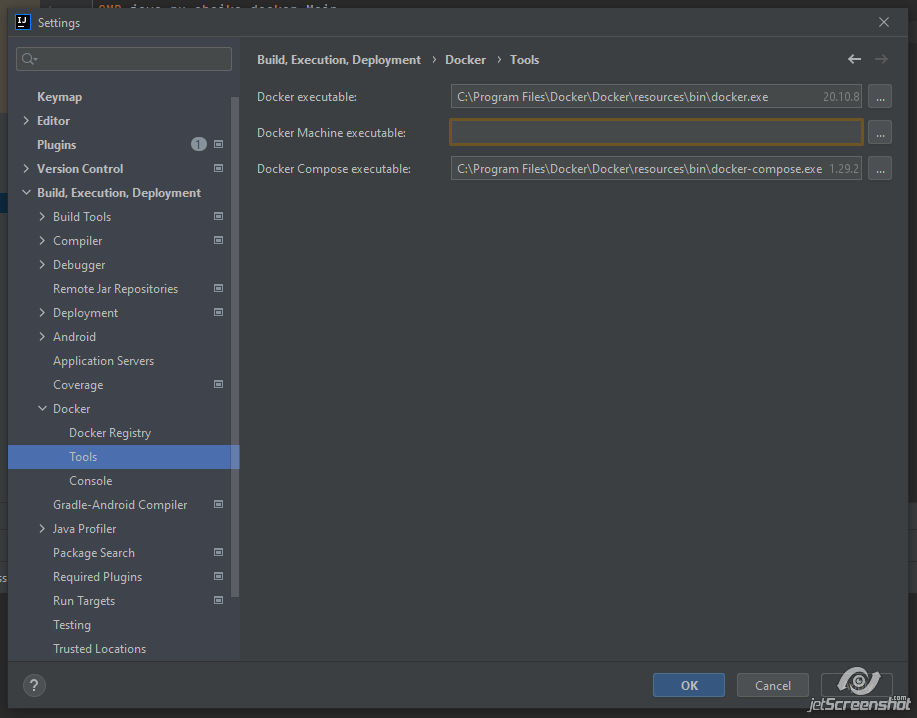The image size is (917, 718).
Task: Select Gradle-Android Compiler settings
Action: click(119, 504)
